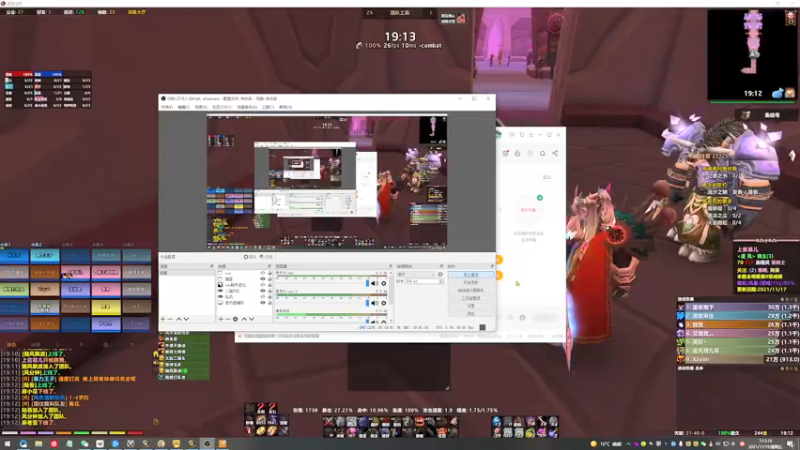Open Settings from the OBS Controls dock
800x450 pixels.
click(470, 306)
